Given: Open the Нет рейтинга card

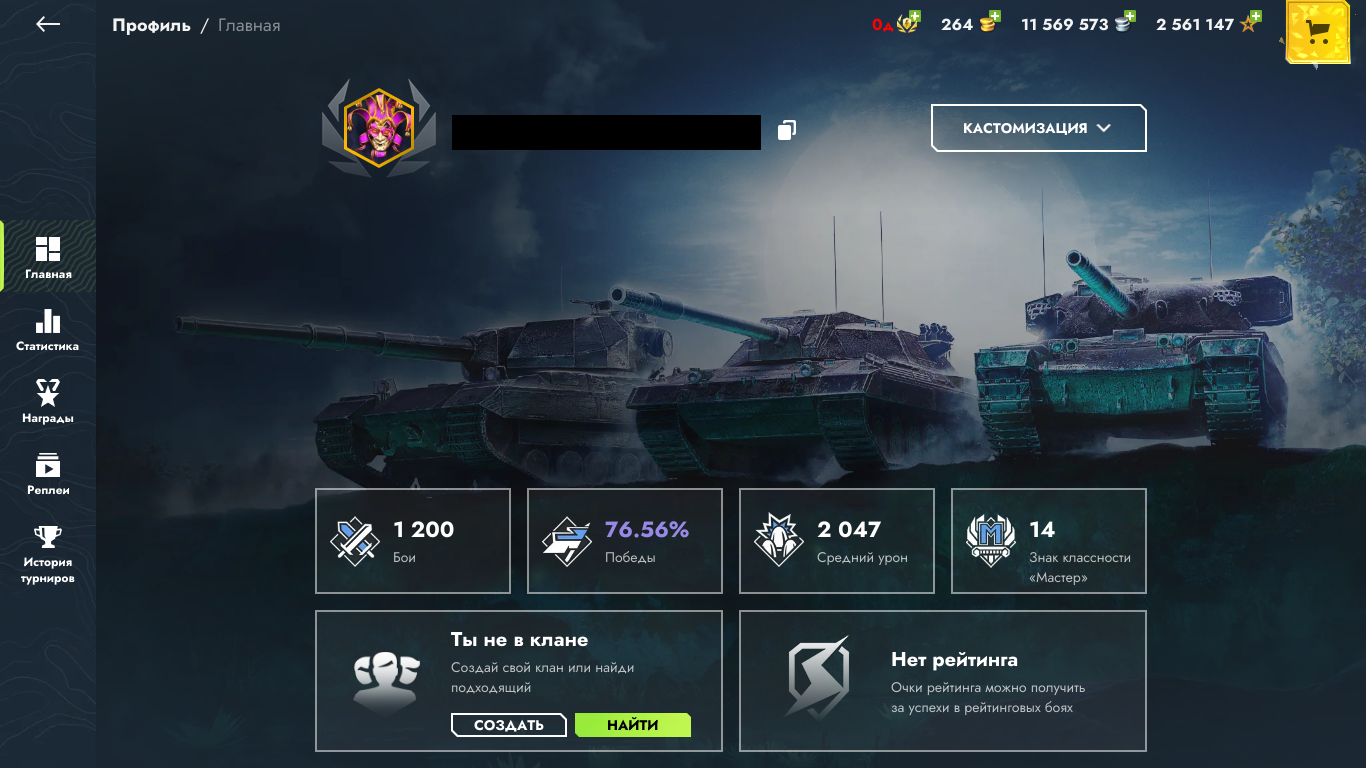Looking at the screenshot, I should click(x=943, y=681).
